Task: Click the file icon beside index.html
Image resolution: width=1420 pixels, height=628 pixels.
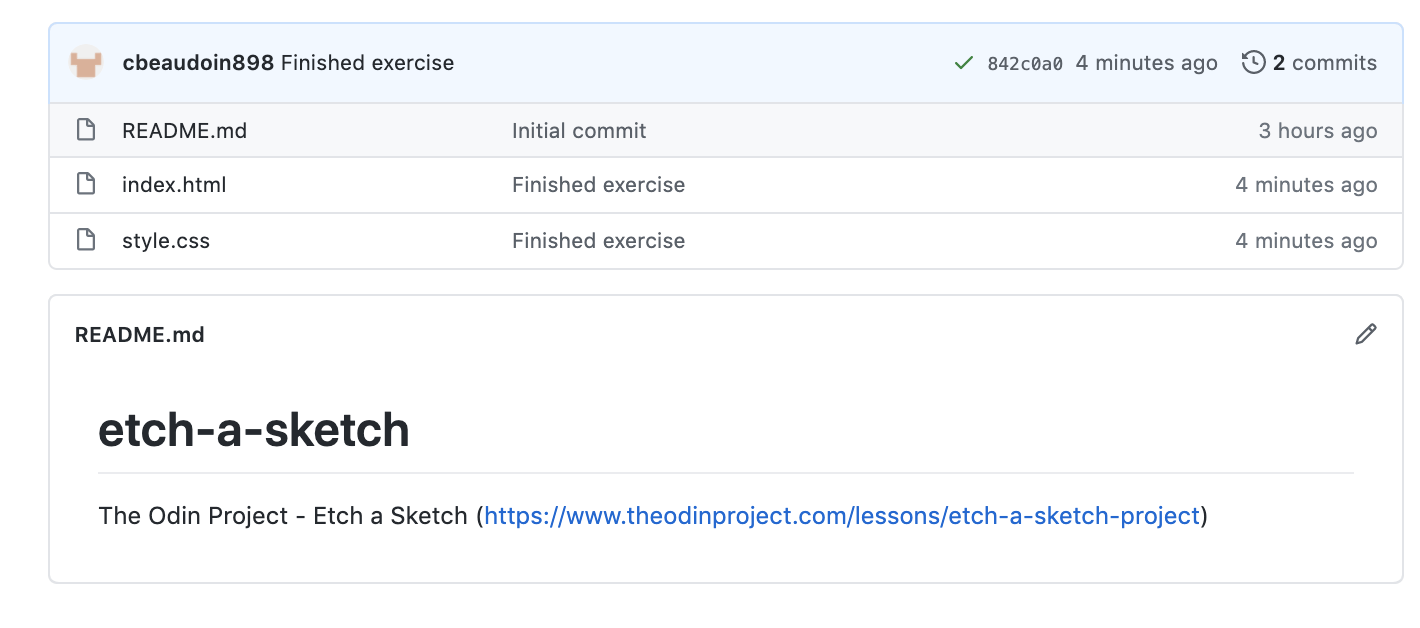Action: click(x=86, y=184)
